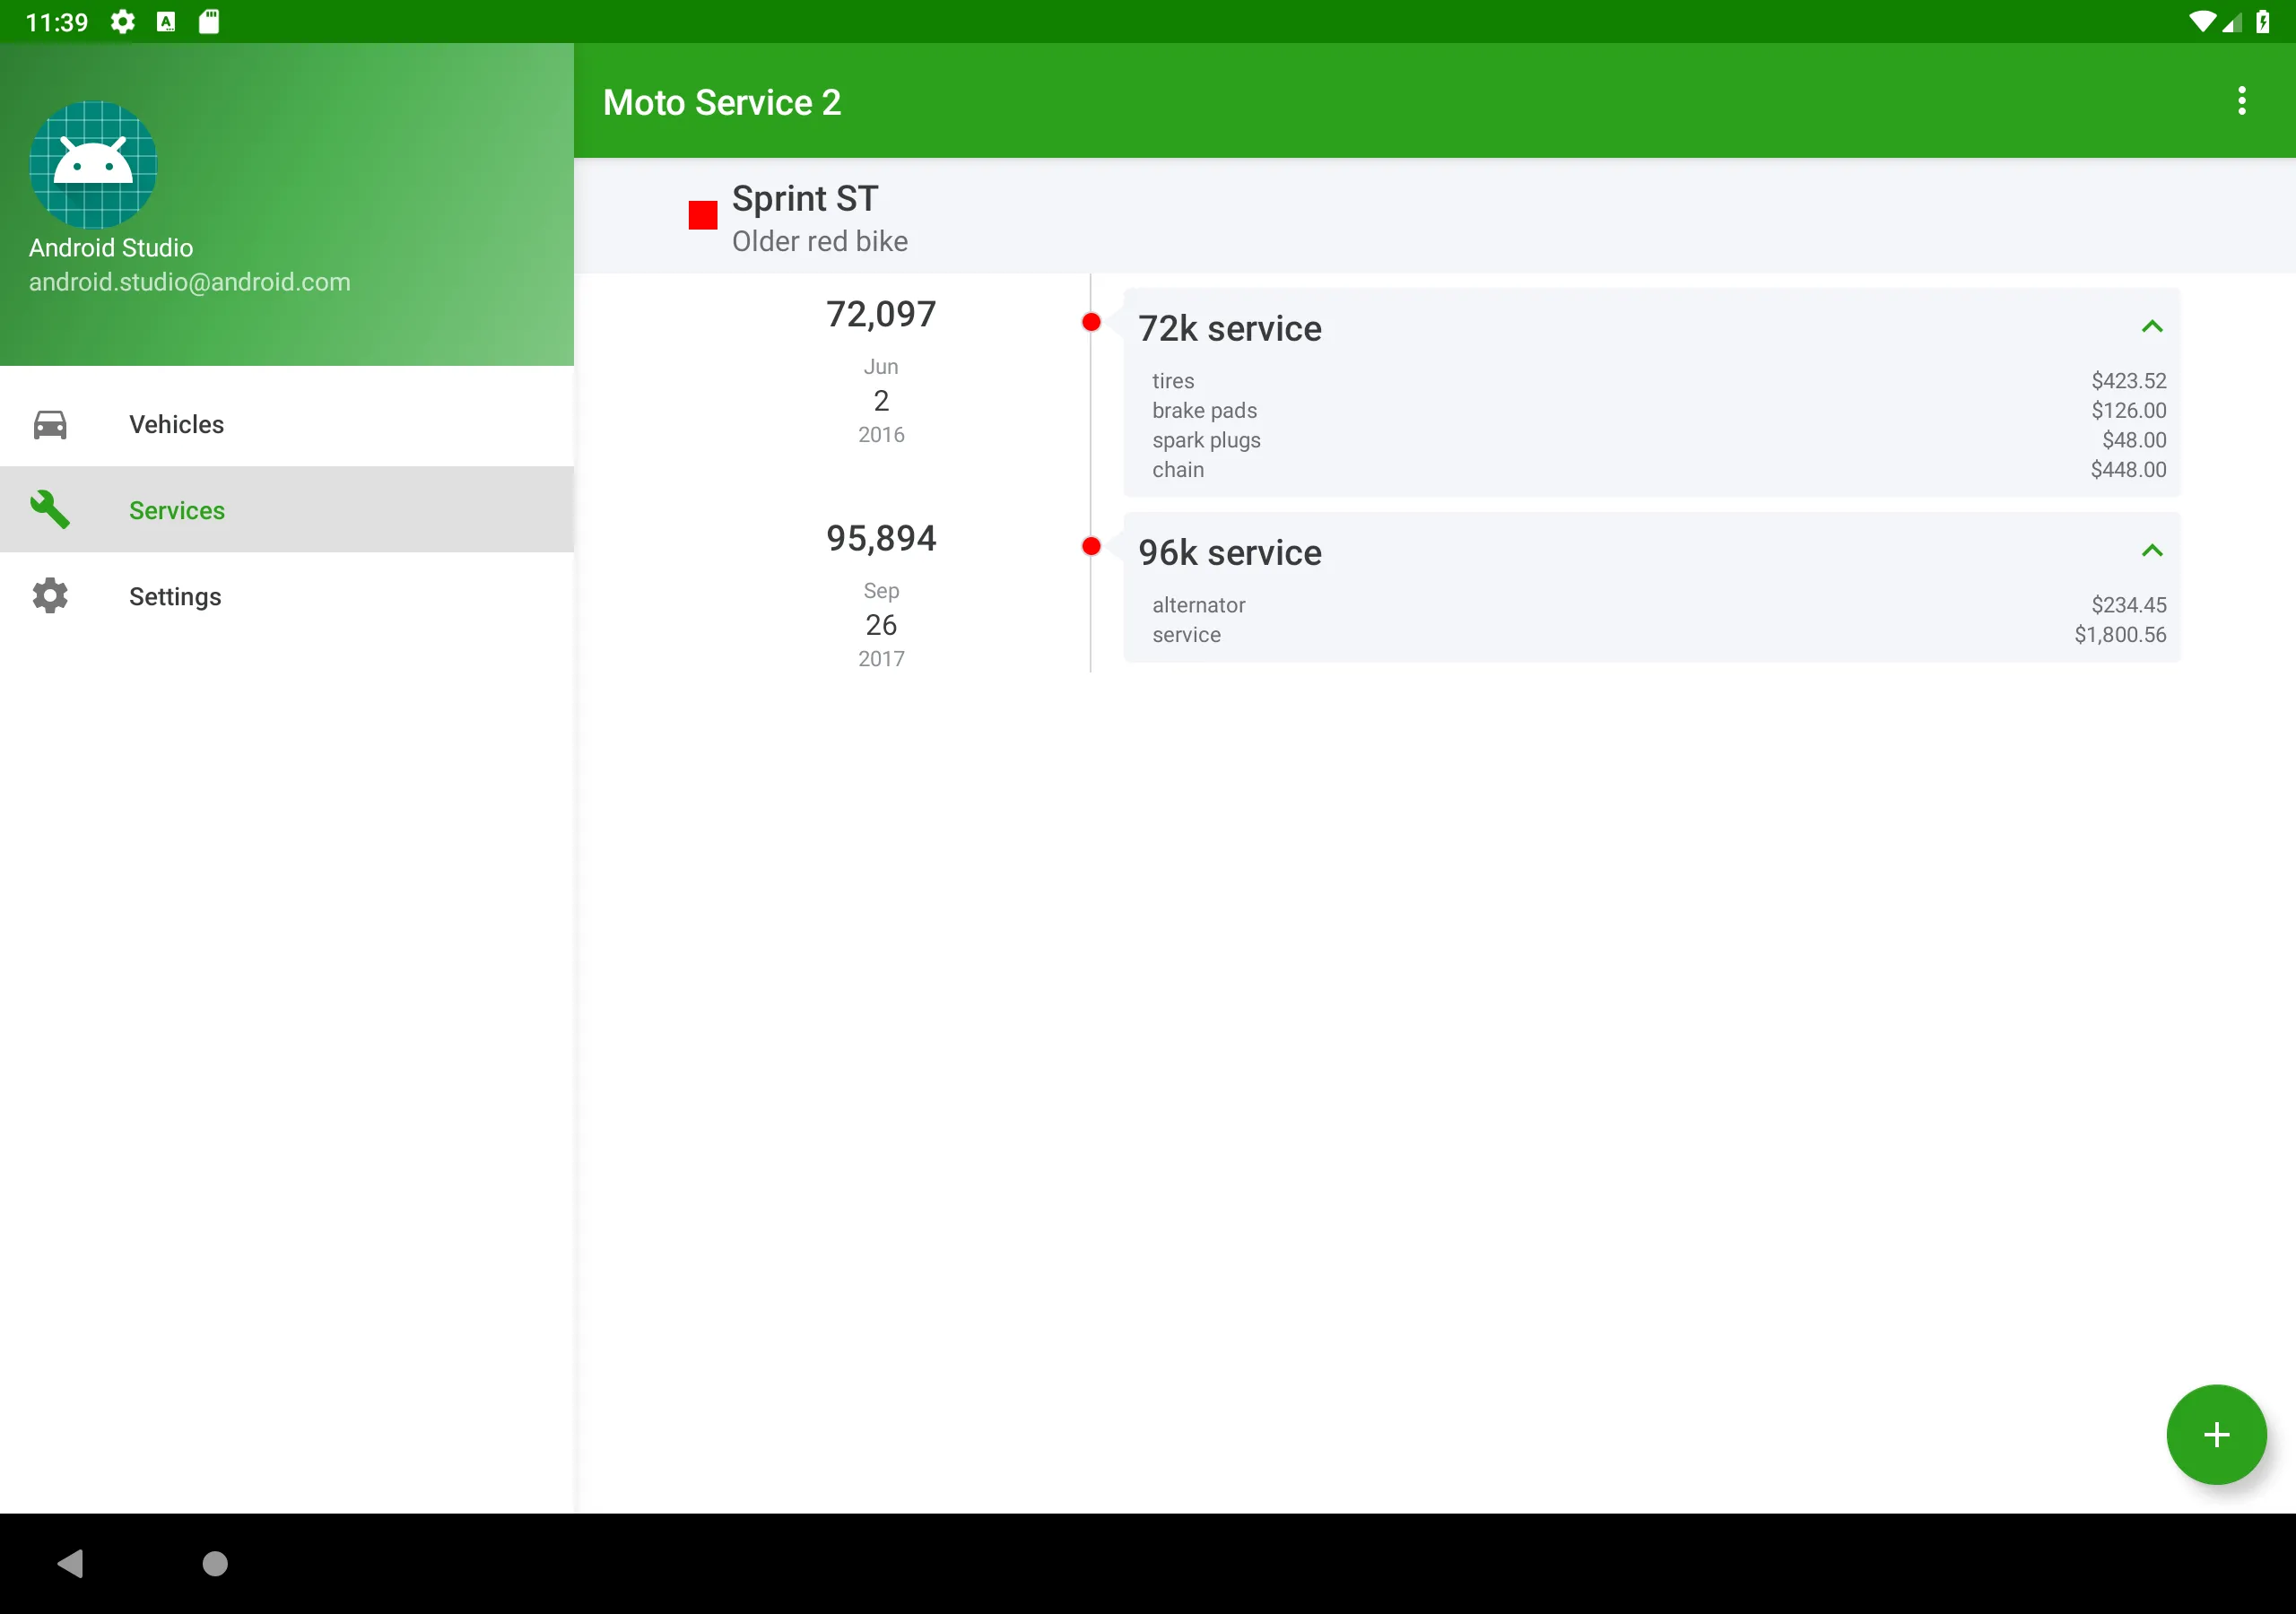The height and width of the screenshot is (1614, 2296).
Task: Click the 72,097 mileage entry
Action: pyautogui.click(x=879, y=315)
